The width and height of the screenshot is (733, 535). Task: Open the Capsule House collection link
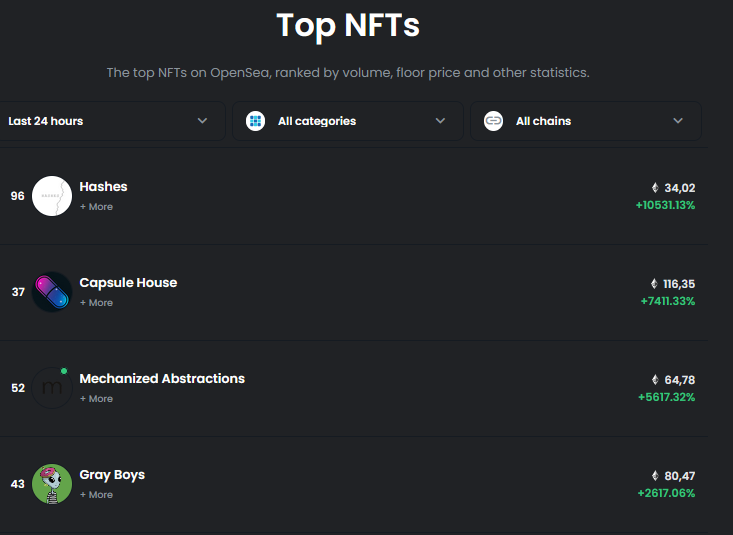click(128, 283)
